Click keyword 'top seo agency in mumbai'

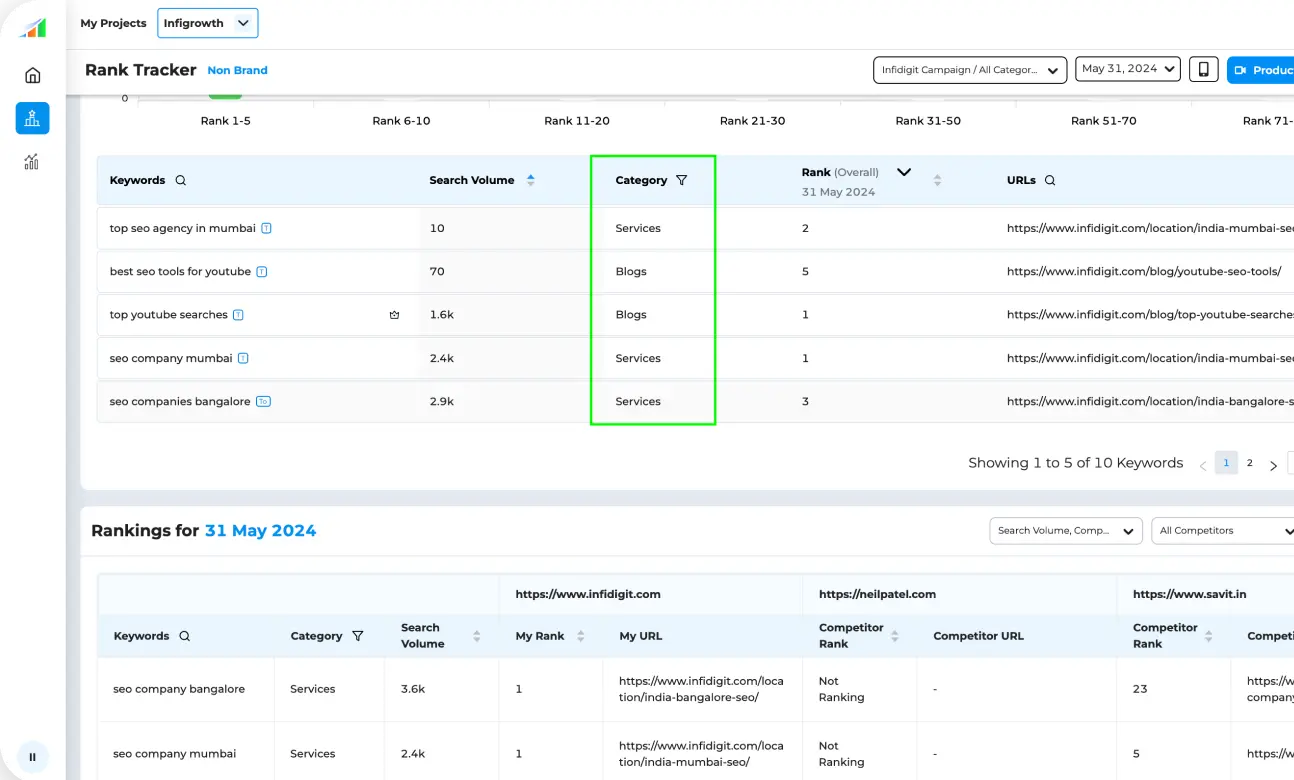183,228
